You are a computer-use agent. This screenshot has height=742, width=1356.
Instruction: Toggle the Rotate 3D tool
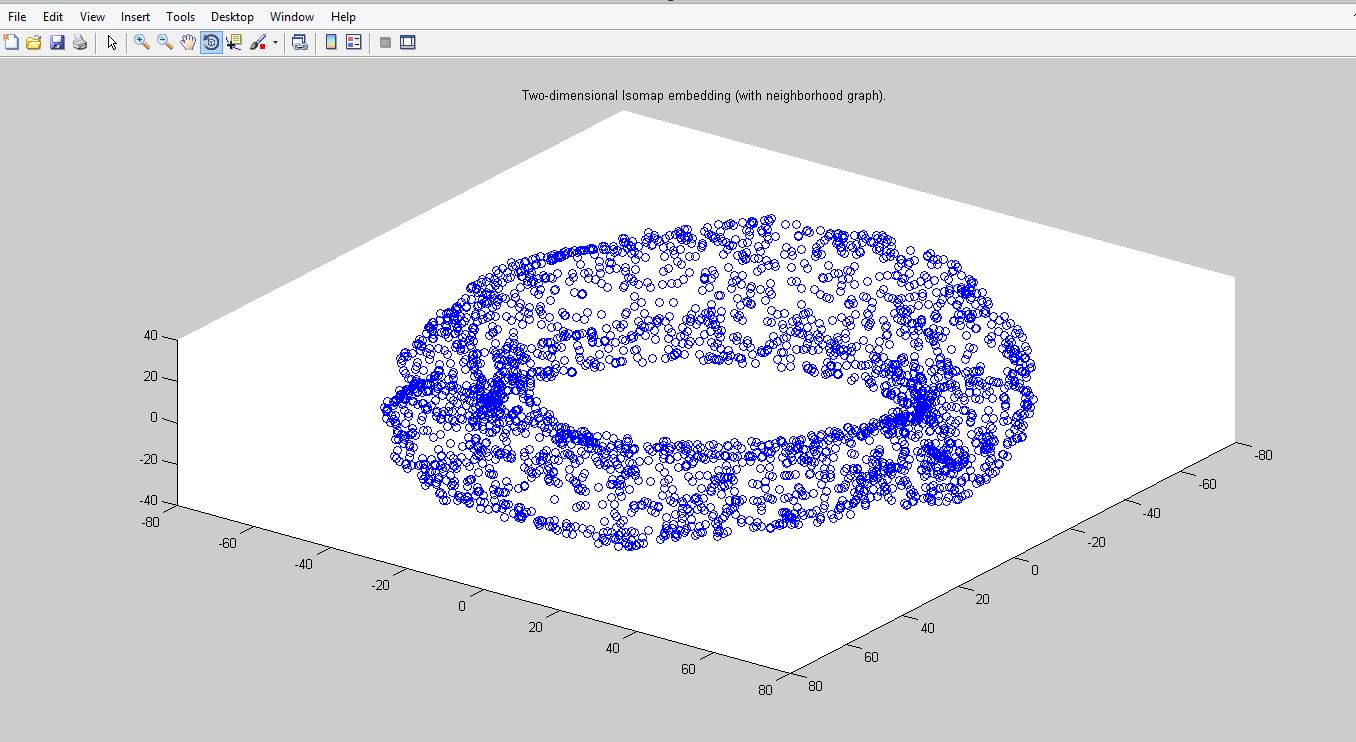[211, 42]
